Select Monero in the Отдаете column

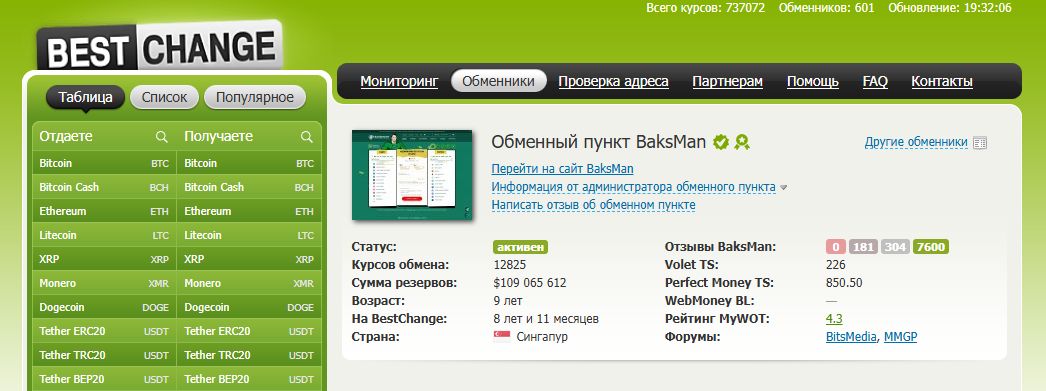(x=104, y=284)
